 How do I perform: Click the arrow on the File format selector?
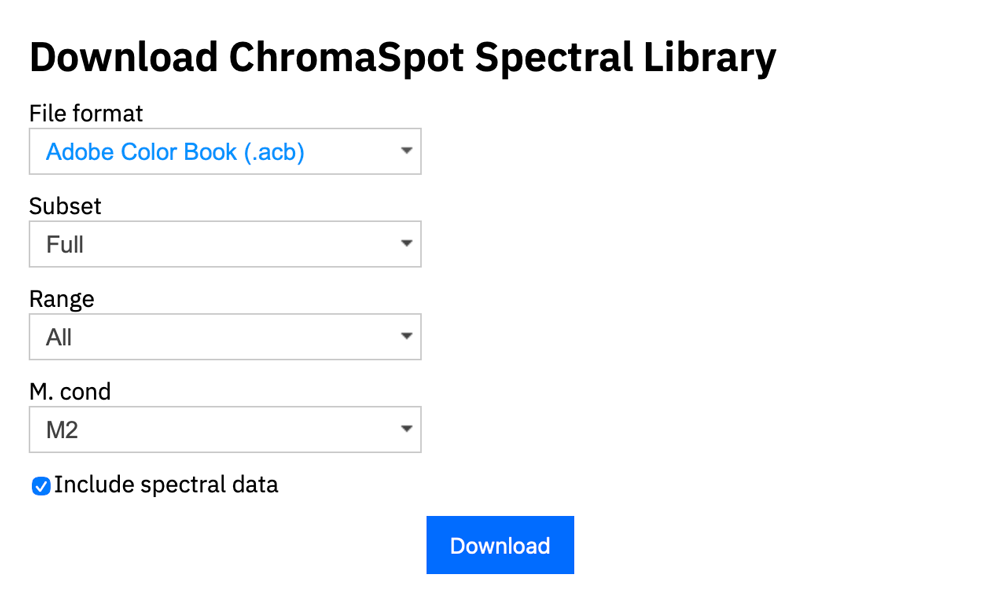click(406, 151)
